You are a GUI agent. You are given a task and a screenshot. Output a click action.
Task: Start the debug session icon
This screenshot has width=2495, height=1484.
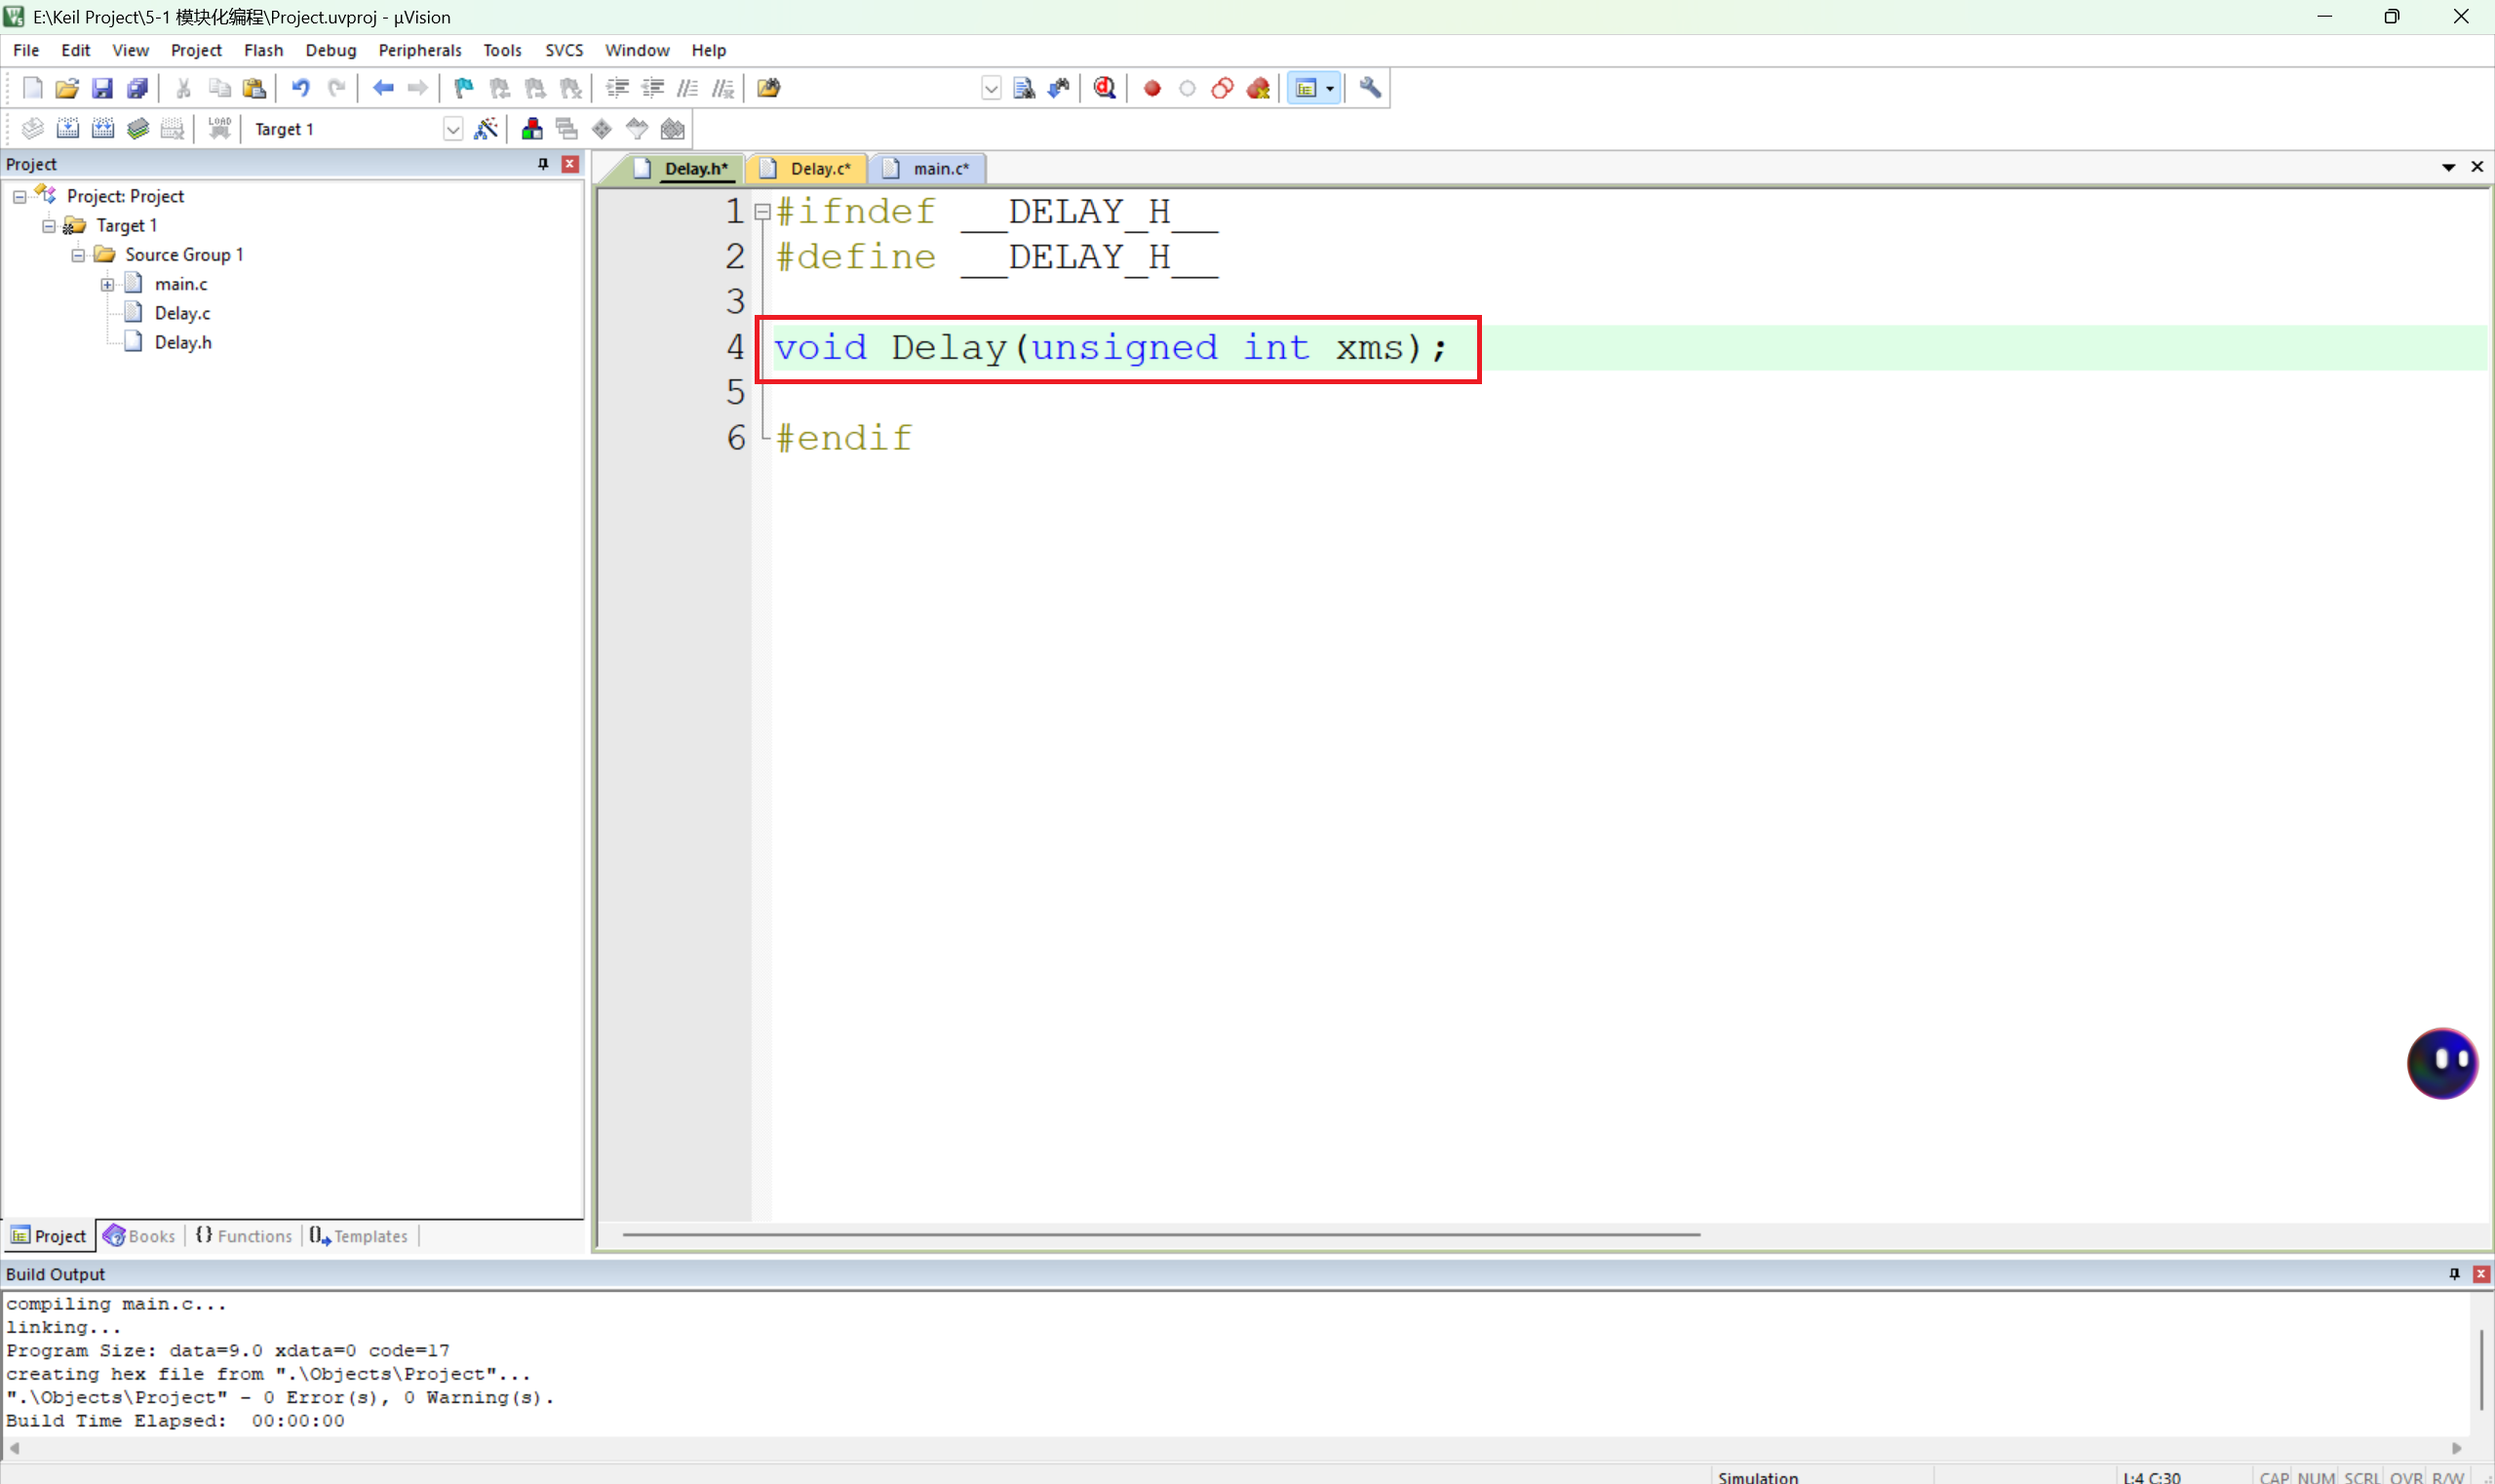point(1104,88)
